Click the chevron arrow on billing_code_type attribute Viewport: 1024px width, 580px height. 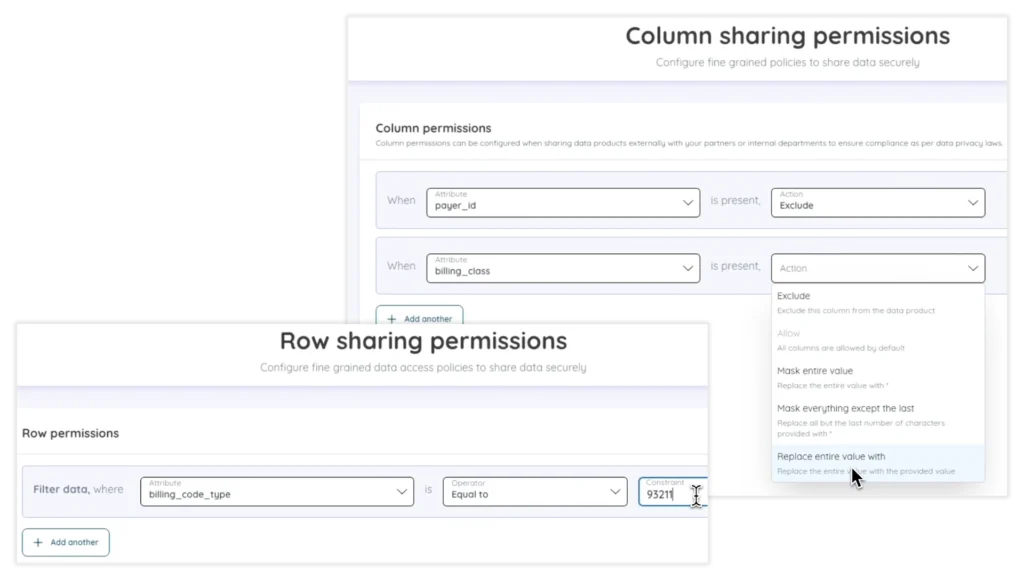[x=401, y=491]
